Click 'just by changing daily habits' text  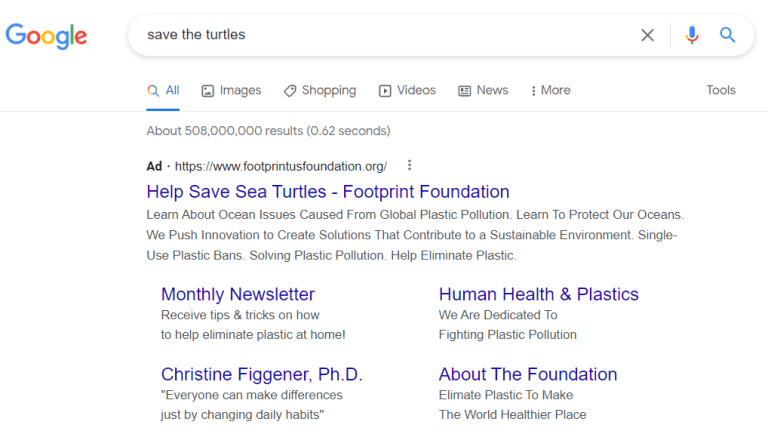[242, 414]
